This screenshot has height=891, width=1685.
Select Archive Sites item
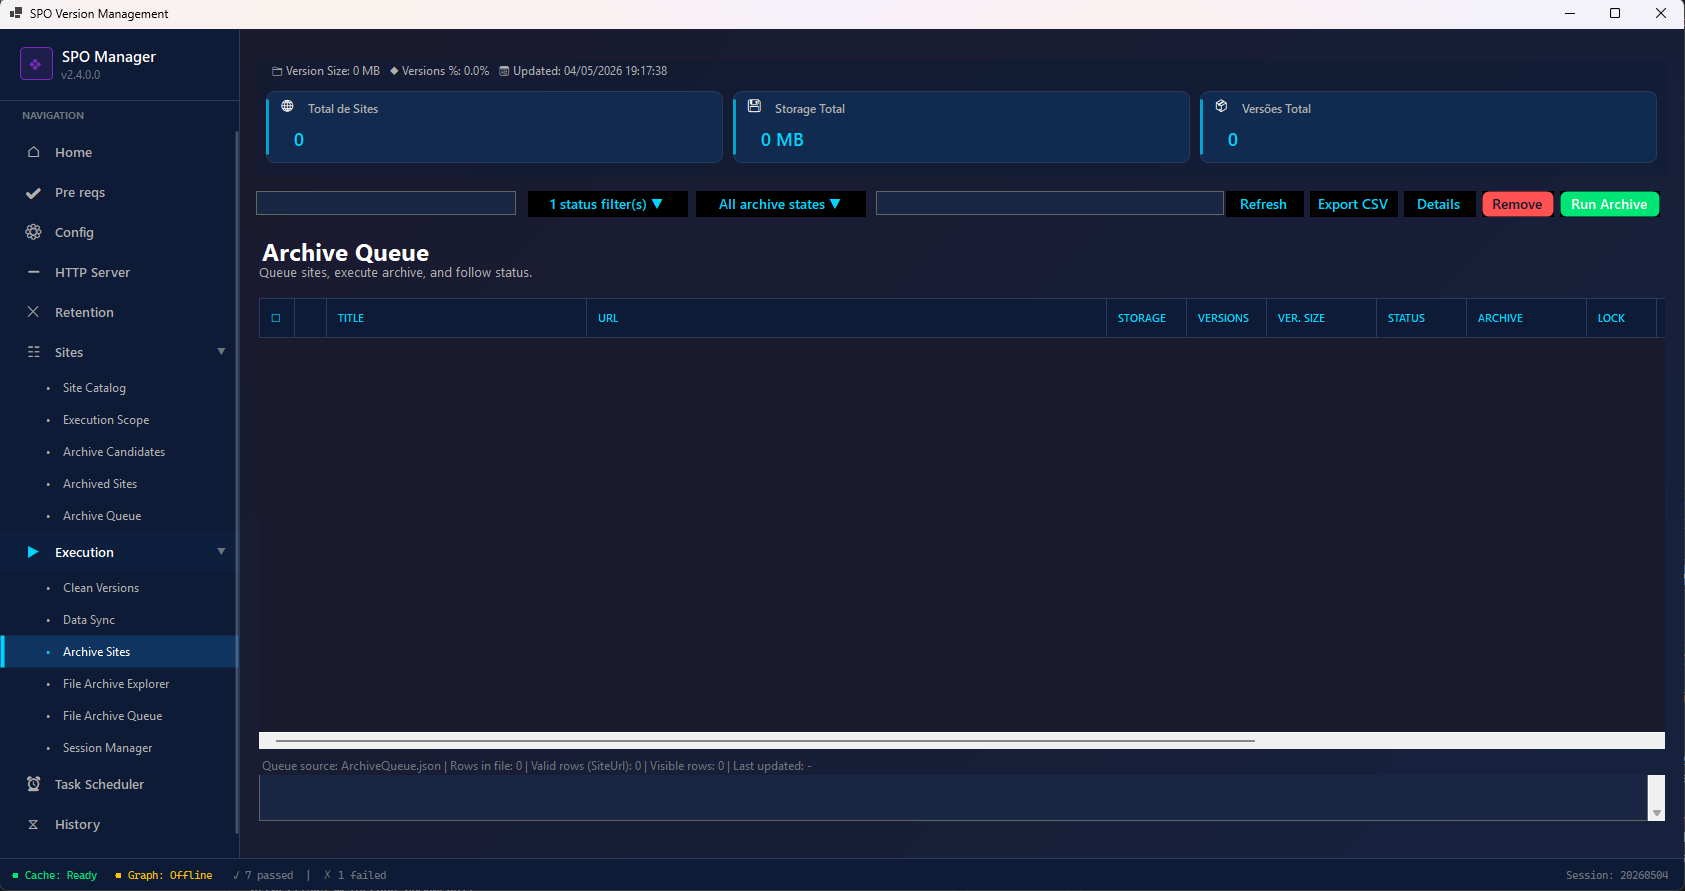(x=118, y=652)
